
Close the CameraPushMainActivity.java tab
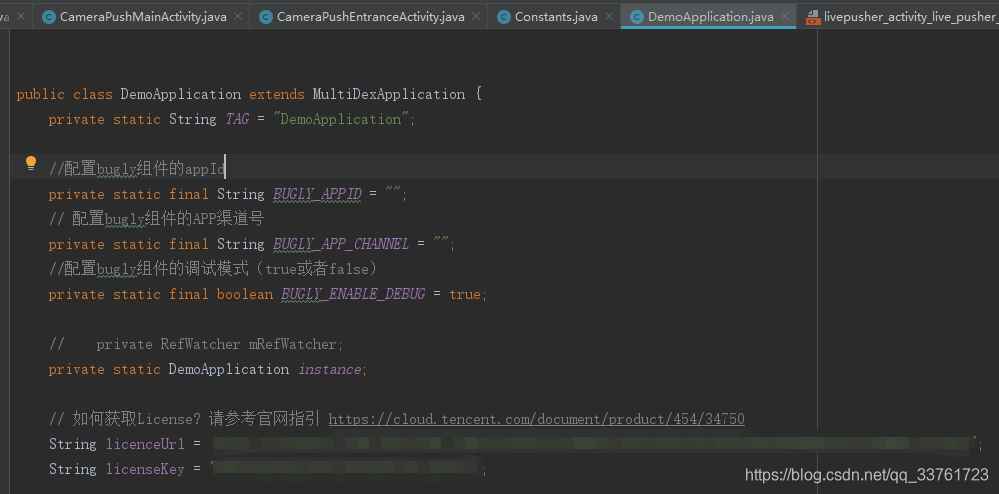pyautogui.click(x=238, y=17)
